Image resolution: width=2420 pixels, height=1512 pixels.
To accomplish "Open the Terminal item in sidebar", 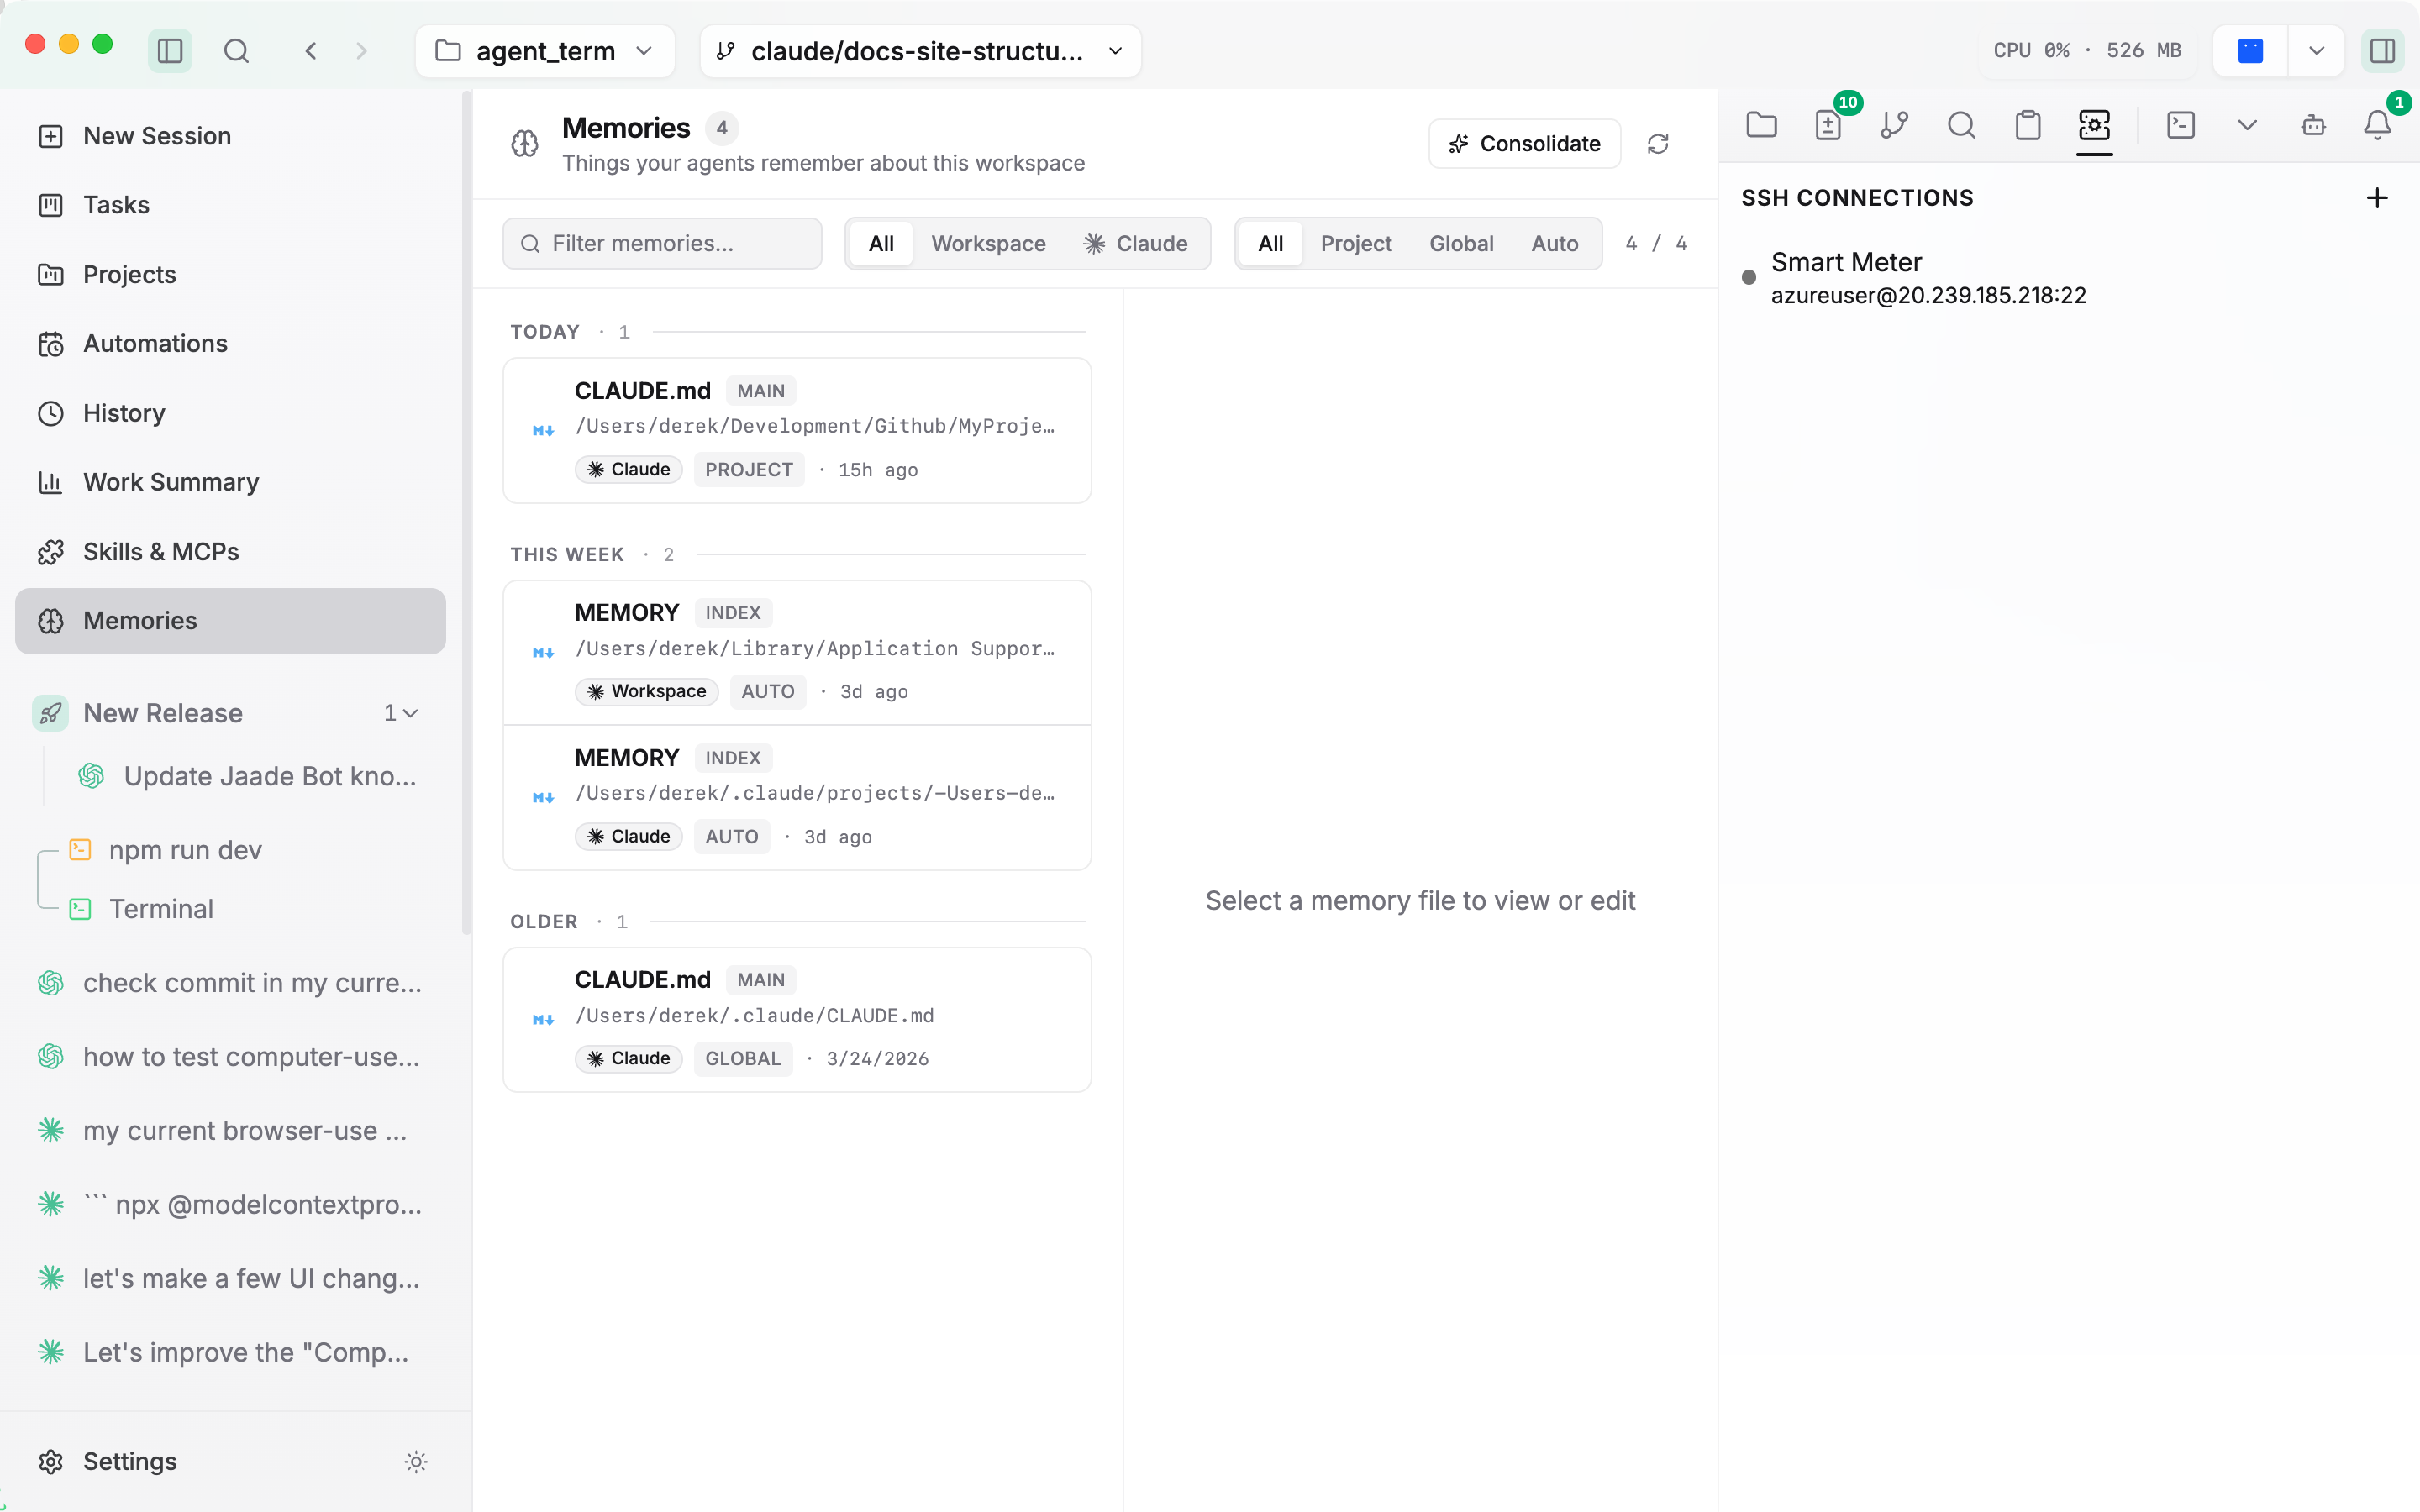I will click(161, 909).
